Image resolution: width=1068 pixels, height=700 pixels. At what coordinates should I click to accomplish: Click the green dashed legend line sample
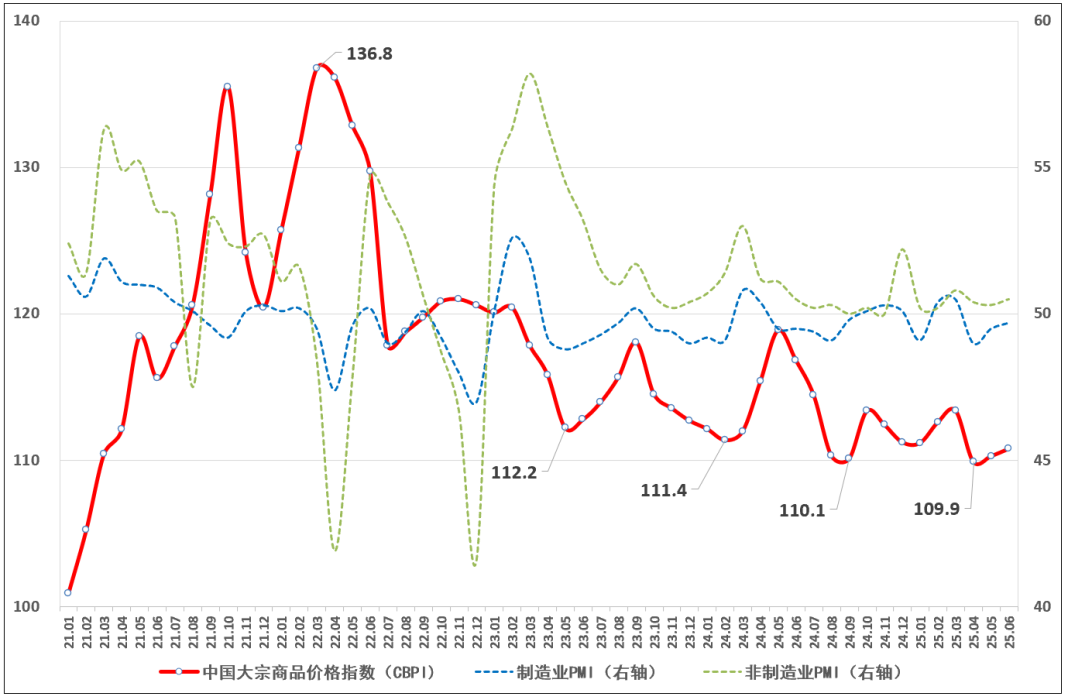[x=722, y=672]
